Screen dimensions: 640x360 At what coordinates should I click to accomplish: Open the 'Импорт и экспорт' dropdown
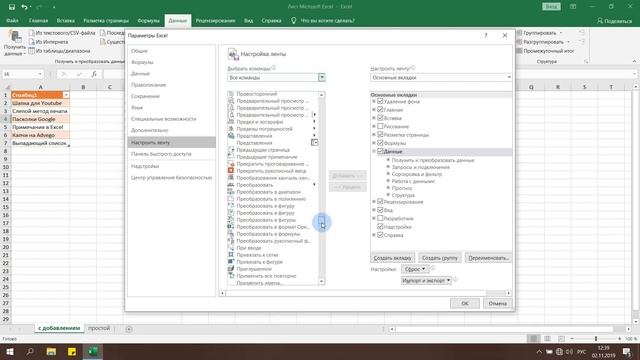426,280
